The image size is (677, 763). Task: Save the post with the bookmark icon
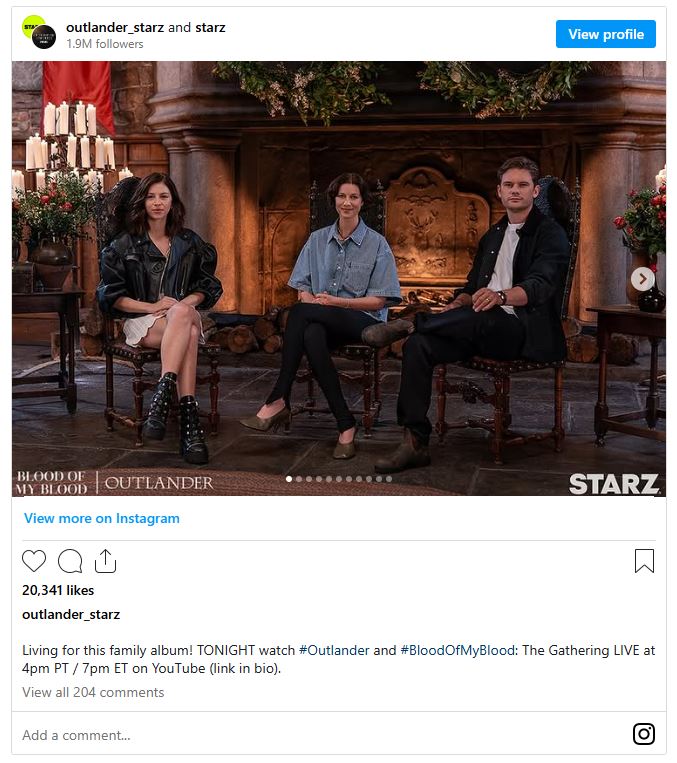pyautogui.click(x=644, y=561)
